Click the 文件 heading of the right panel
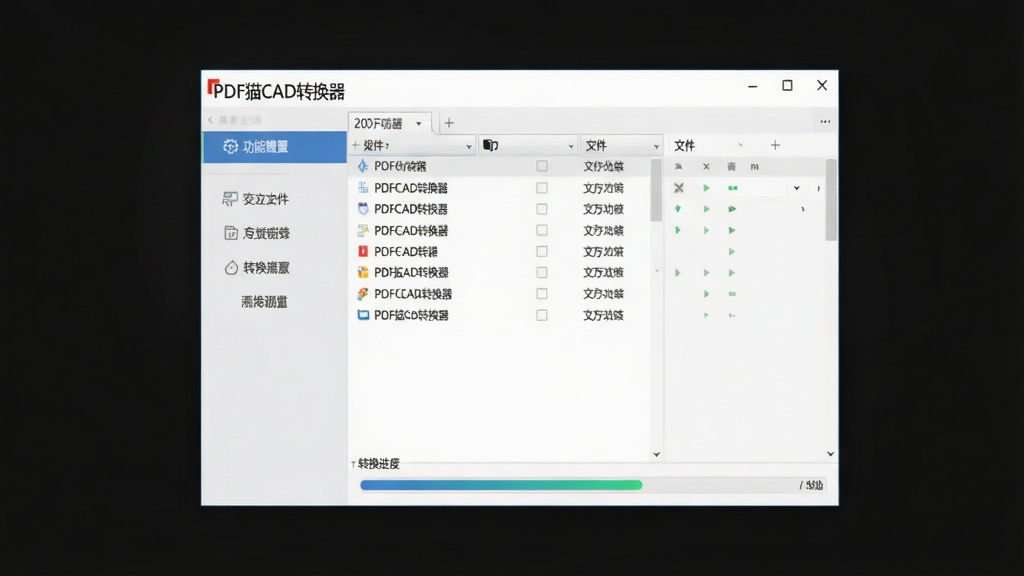Viewport: 1024px width, 576px height. click(x=684, y=145)
